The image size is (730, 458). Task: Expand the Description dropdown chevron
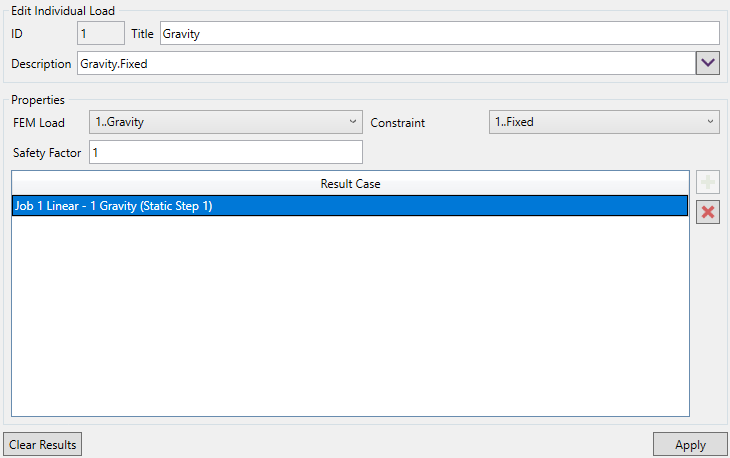coord(708,63)
